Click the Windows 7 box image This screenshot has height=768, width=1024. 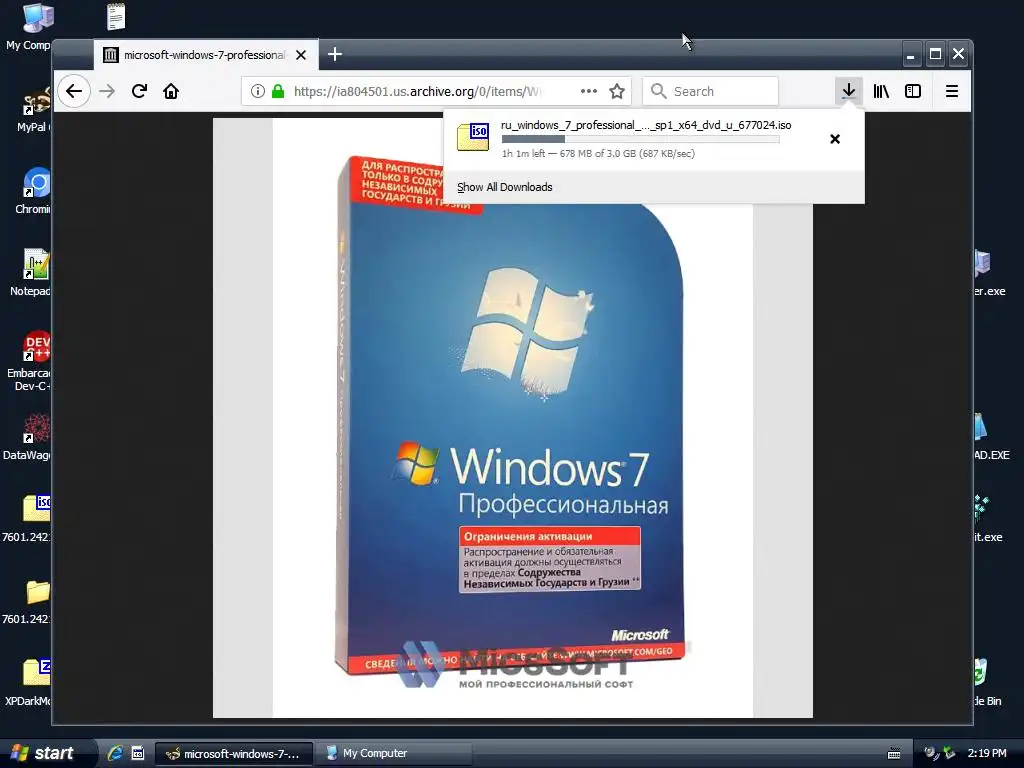pyautogui.click(x=512, y=418)
